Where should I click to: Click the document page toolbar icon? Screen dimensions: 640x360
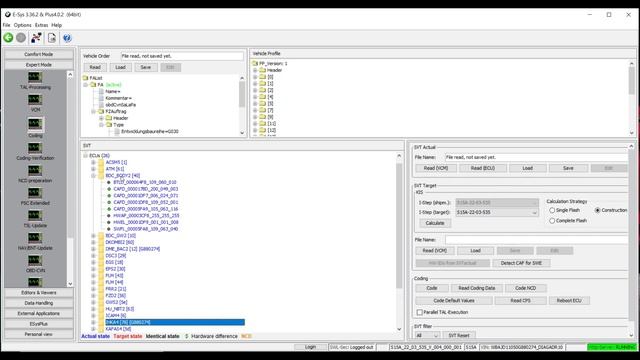click(x=52, y=38)
